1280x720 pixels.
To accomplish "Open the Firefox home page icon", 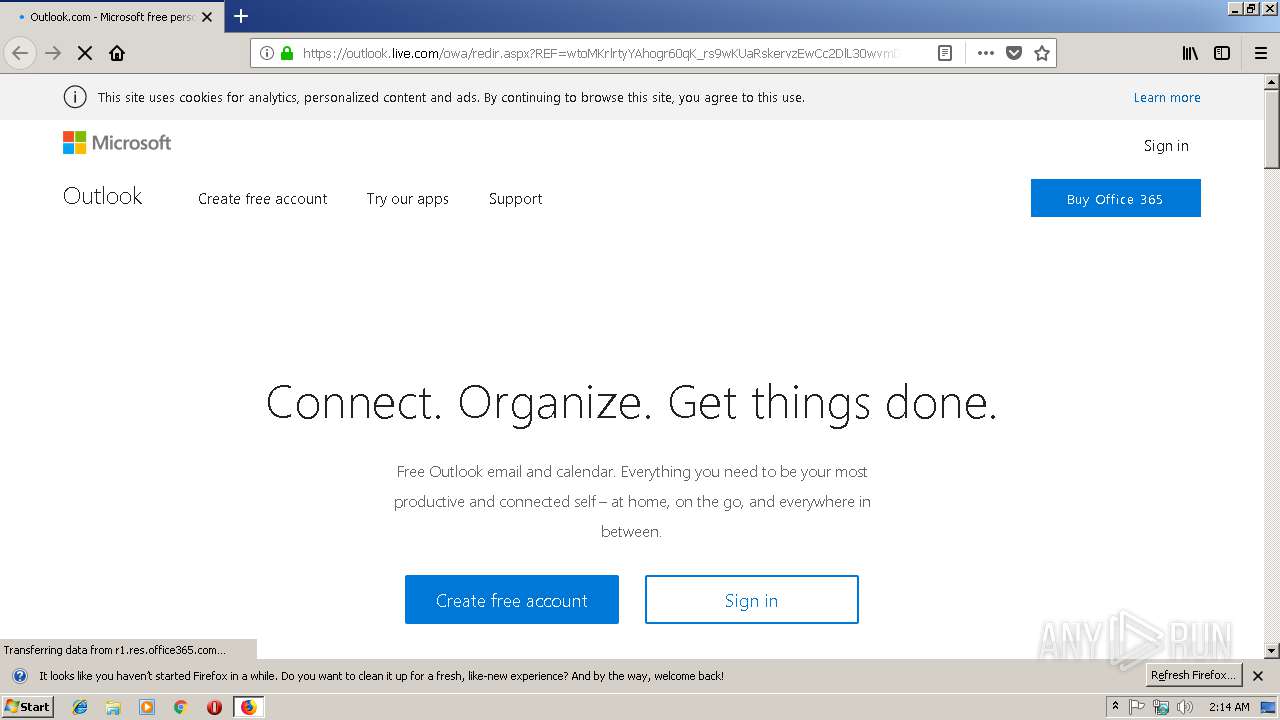I will 117,53.
